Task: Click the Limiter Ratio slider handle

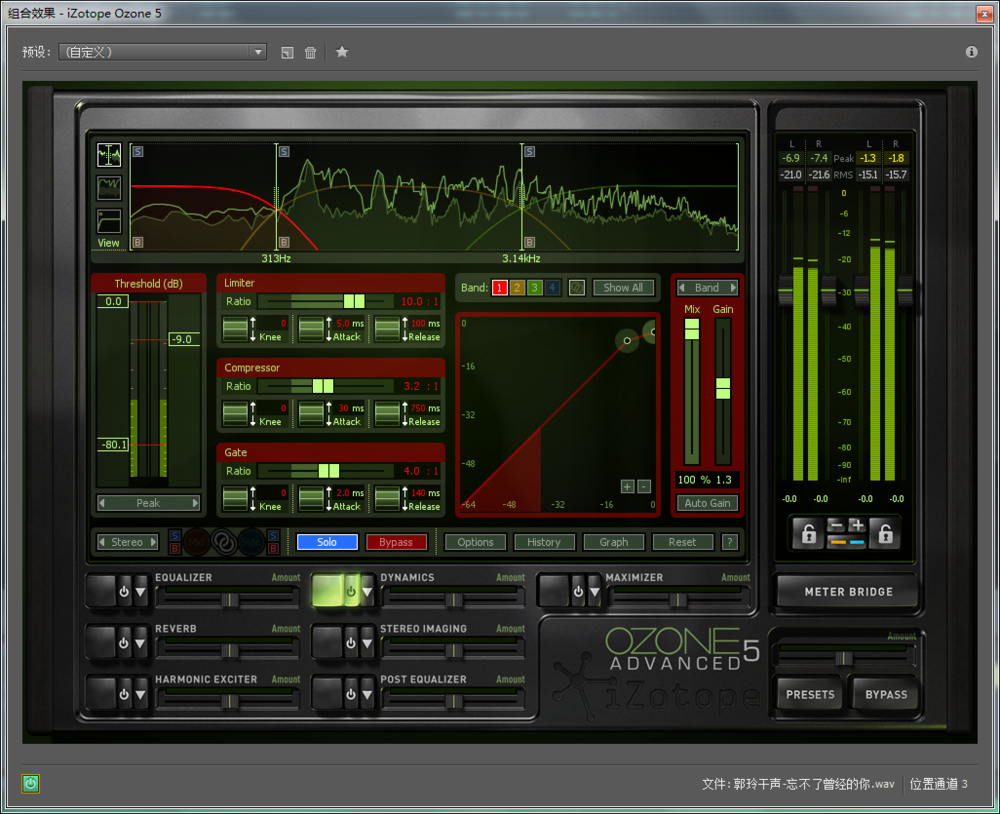Action: click(354, 301)
